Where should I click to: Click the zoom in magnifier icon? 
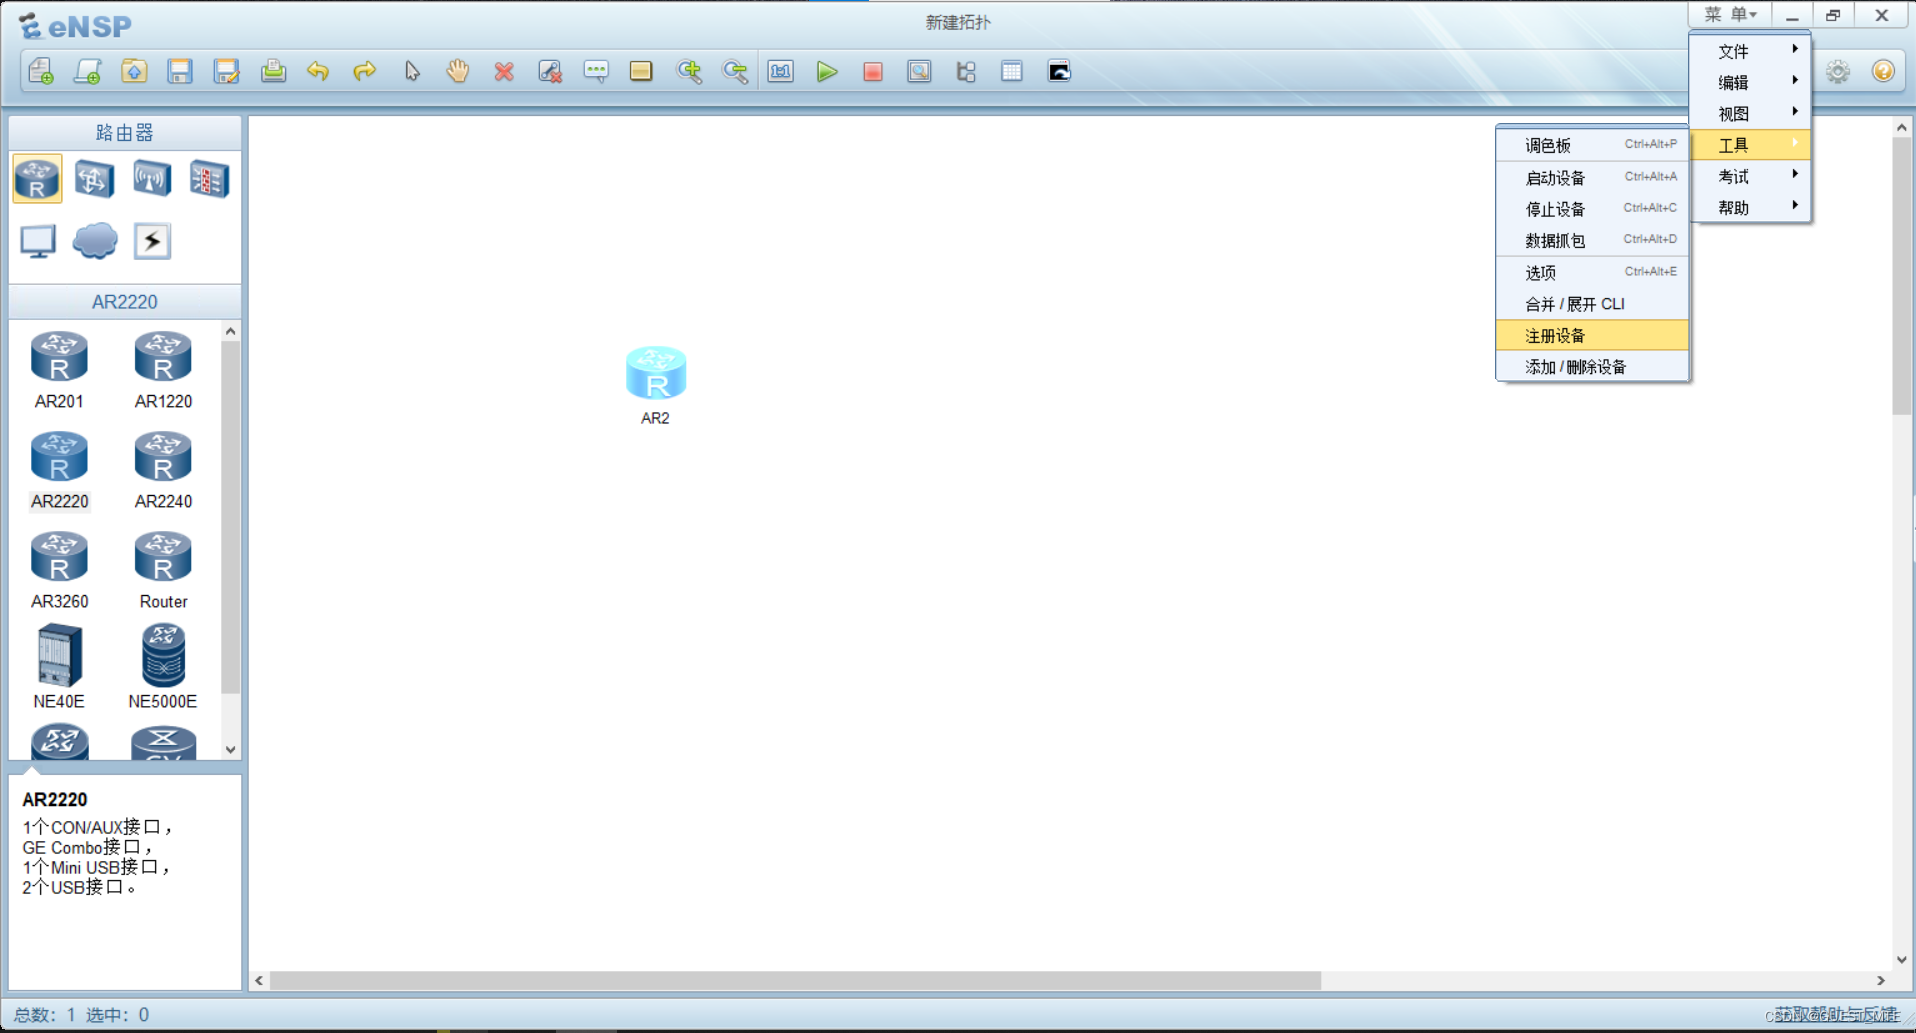(x=689, y=71)
